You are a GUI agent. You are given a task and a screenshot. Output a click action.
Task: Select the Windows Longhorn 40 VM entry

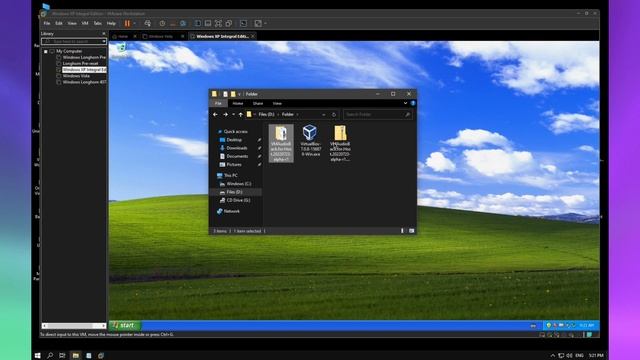pyautogui.click(x=84, y=82)
